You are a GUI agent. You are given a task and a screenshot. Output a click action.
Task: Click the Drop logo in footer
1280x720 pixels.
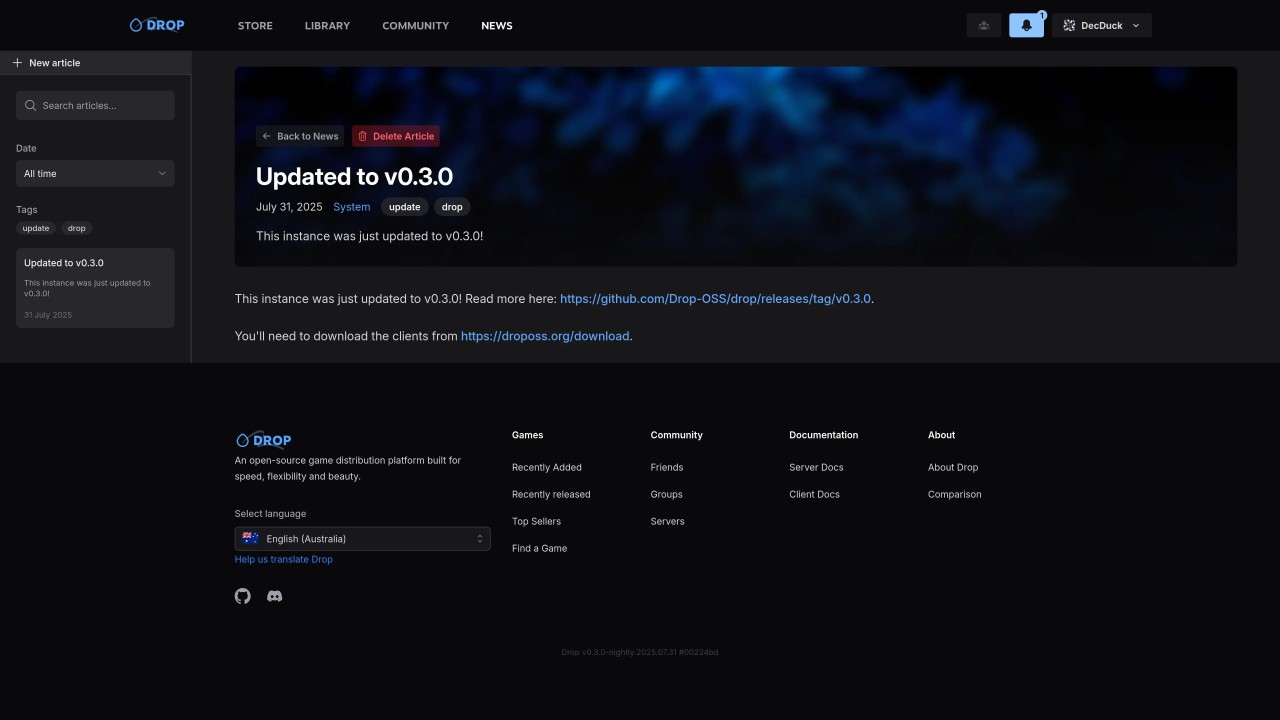pyautogui.click(x=264, y=440)
